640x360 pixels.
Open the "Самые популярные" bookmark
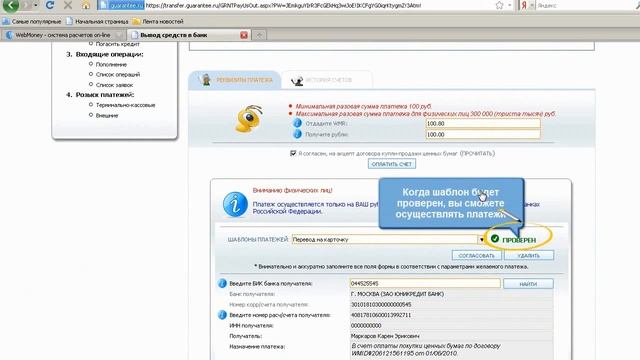click(x=32, y=21)
